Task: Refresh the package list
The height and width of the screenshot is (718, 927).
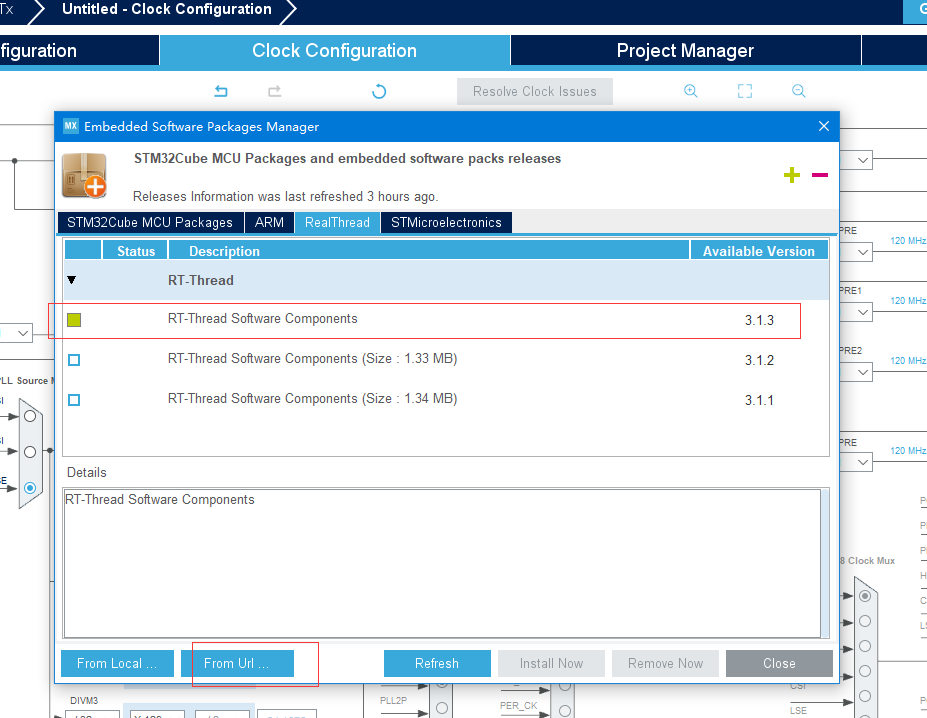Action: (437, 664)
